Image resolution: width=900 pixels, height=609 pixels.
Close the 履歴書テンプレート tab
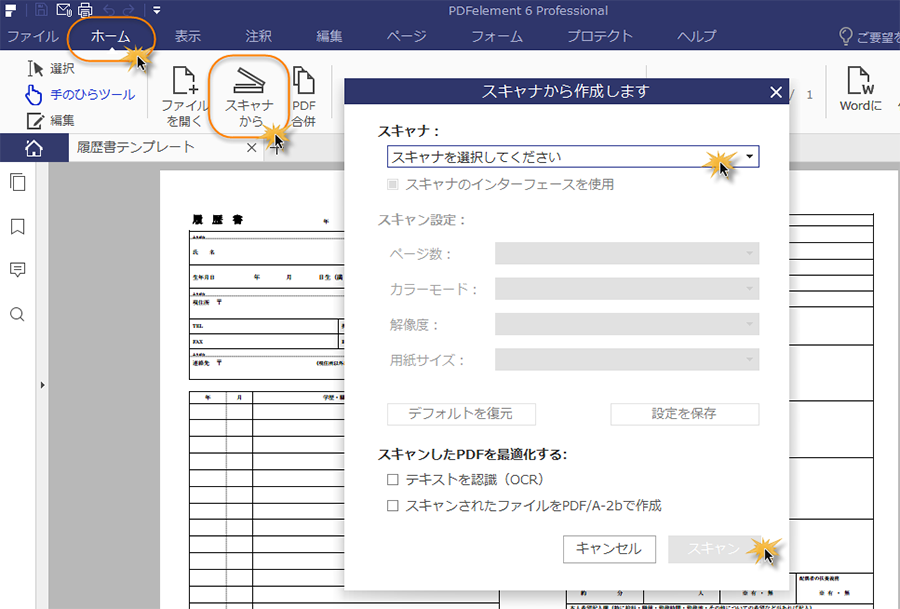coord(251,148)
